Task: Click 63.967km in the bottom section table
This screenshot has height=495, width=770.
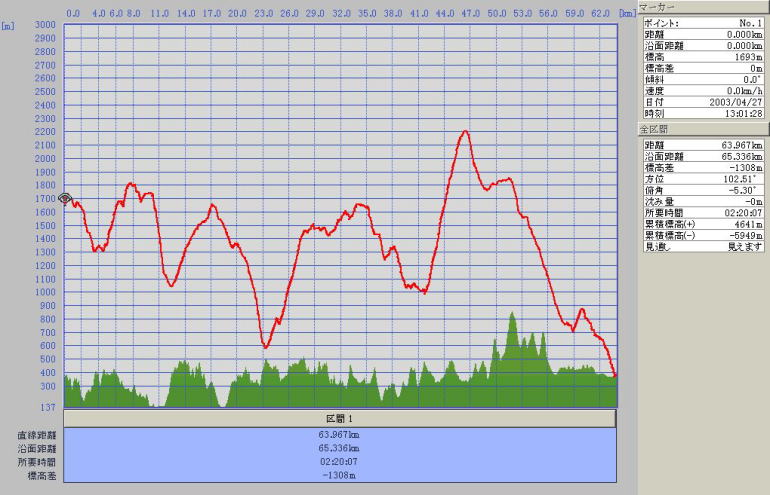Action: (x=340, y=435)
